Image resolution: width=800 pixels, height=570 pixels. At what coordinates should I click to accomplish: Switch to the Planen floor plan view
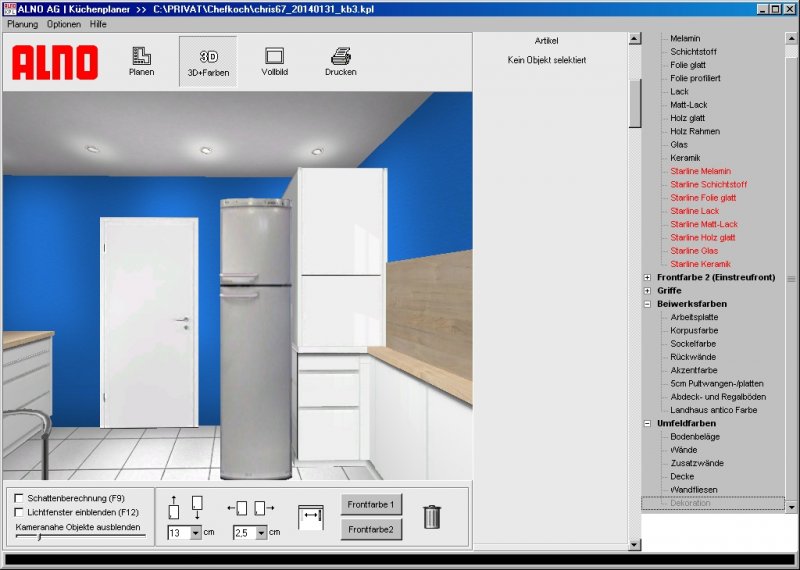(x=141, y=62)
